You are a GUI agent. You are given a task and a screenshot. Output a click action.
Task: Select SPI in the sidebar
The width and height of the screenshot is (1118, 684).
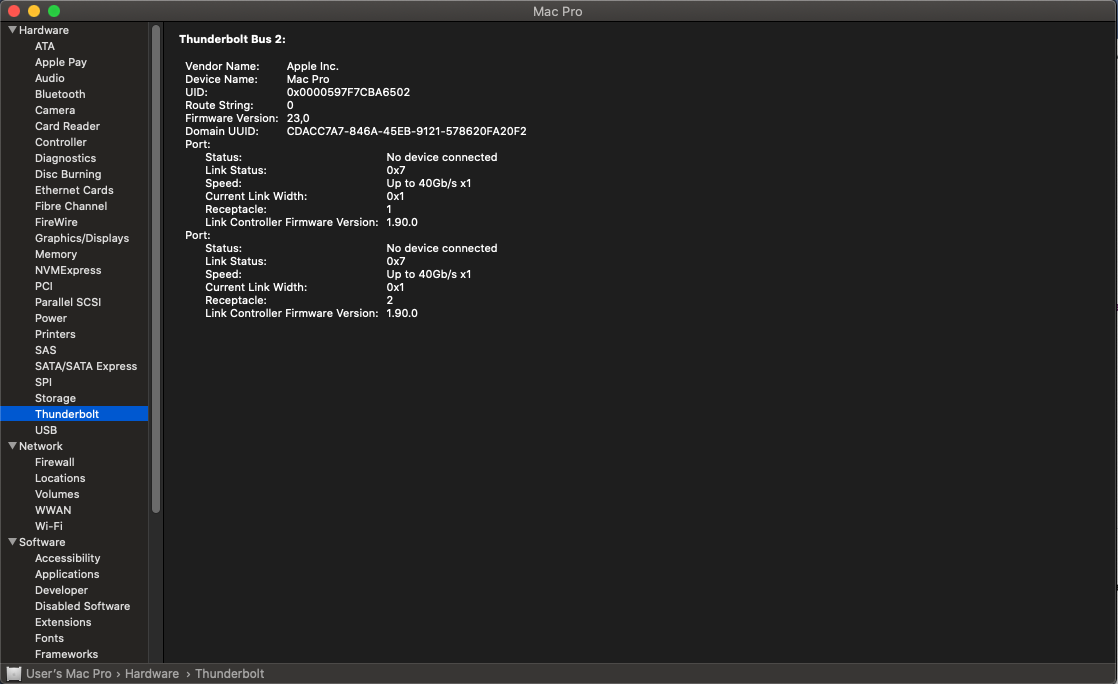[43, 382]
